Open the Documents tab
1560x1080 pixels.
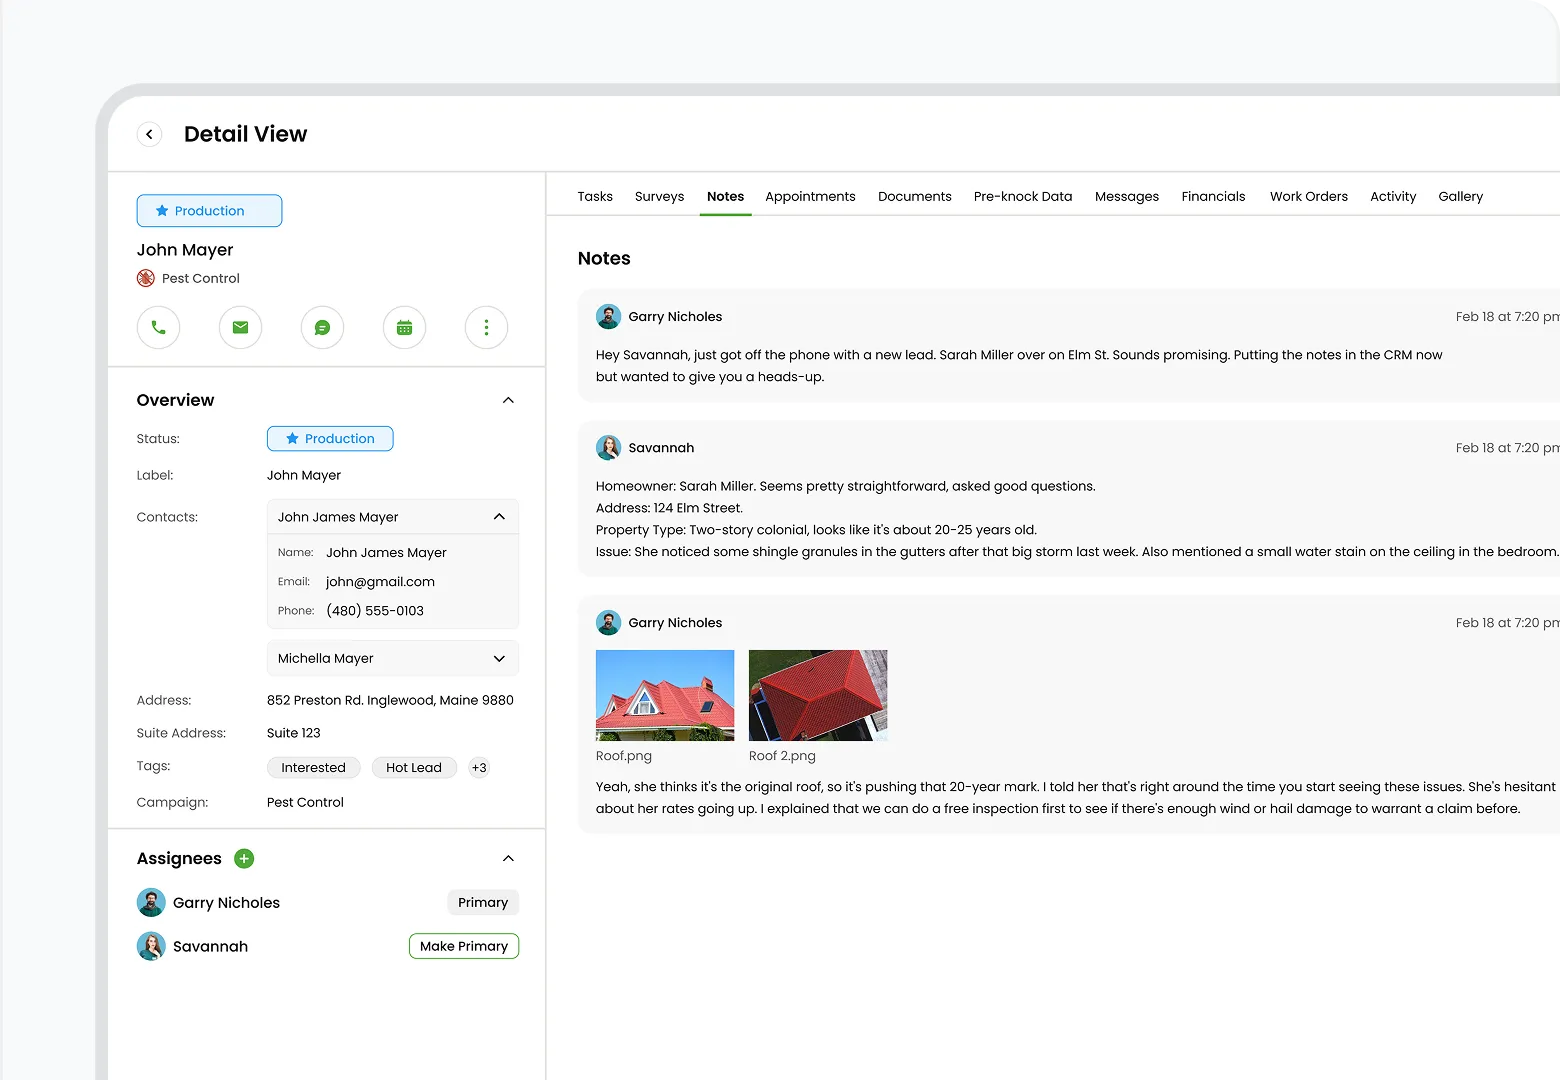click(915, 196)
